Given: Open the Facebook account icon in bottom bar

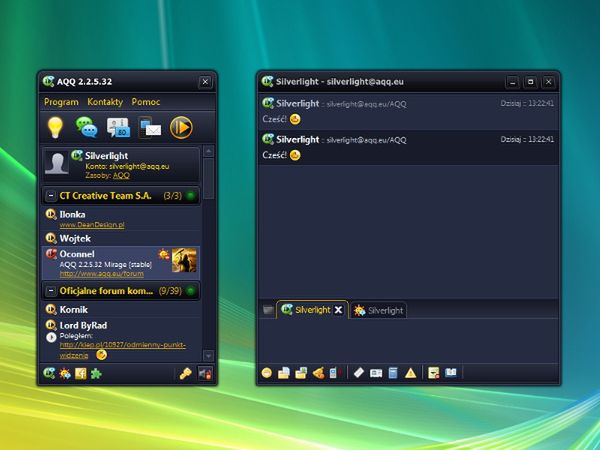Looking at the screenshot, I should tap(80, 373).
